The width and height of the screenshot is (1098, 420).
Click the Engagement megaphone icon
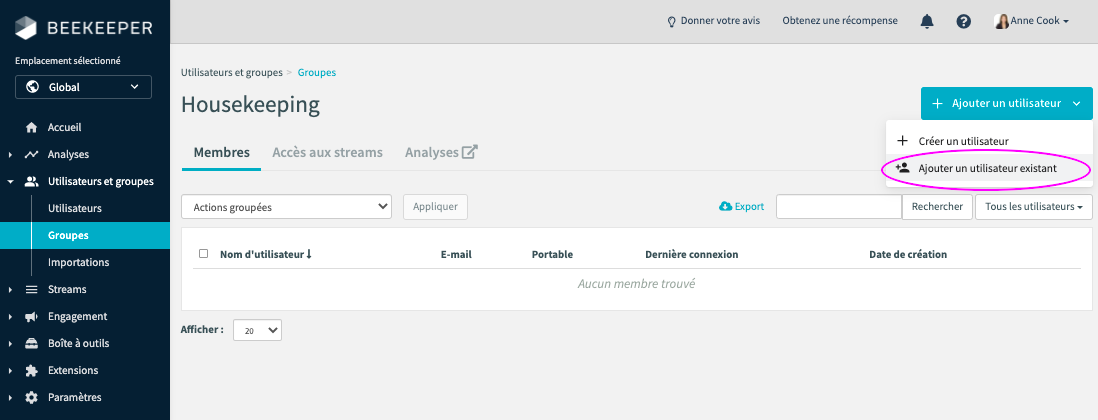32,316
